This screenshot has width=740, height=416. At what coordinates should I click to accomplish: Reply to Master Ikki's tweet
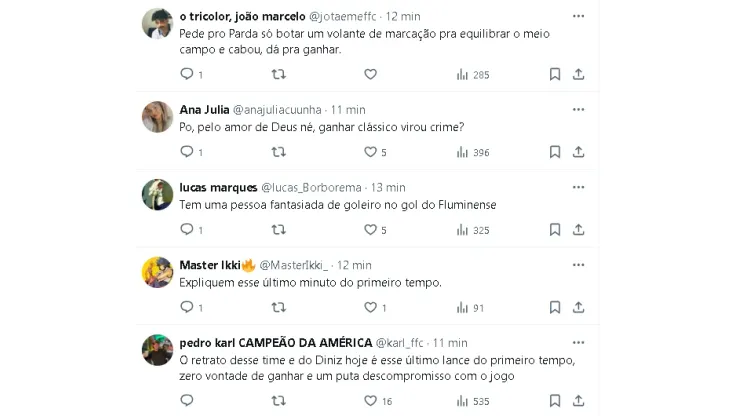[186, 308]
